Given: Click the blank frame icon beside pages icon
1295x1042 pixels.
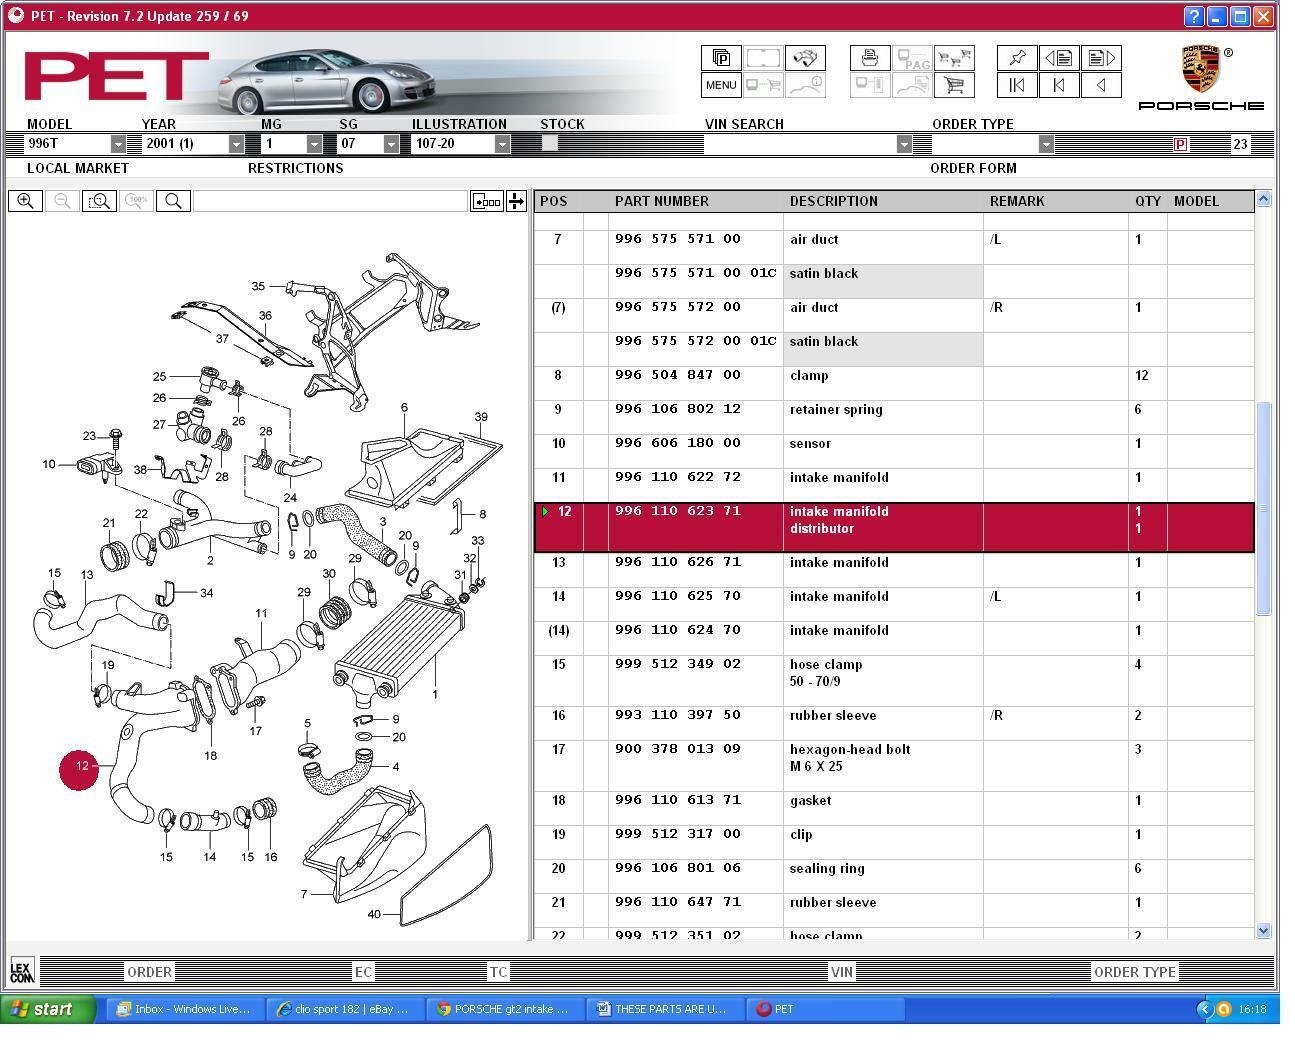Looking at the screenshot, I should point(763,58).
